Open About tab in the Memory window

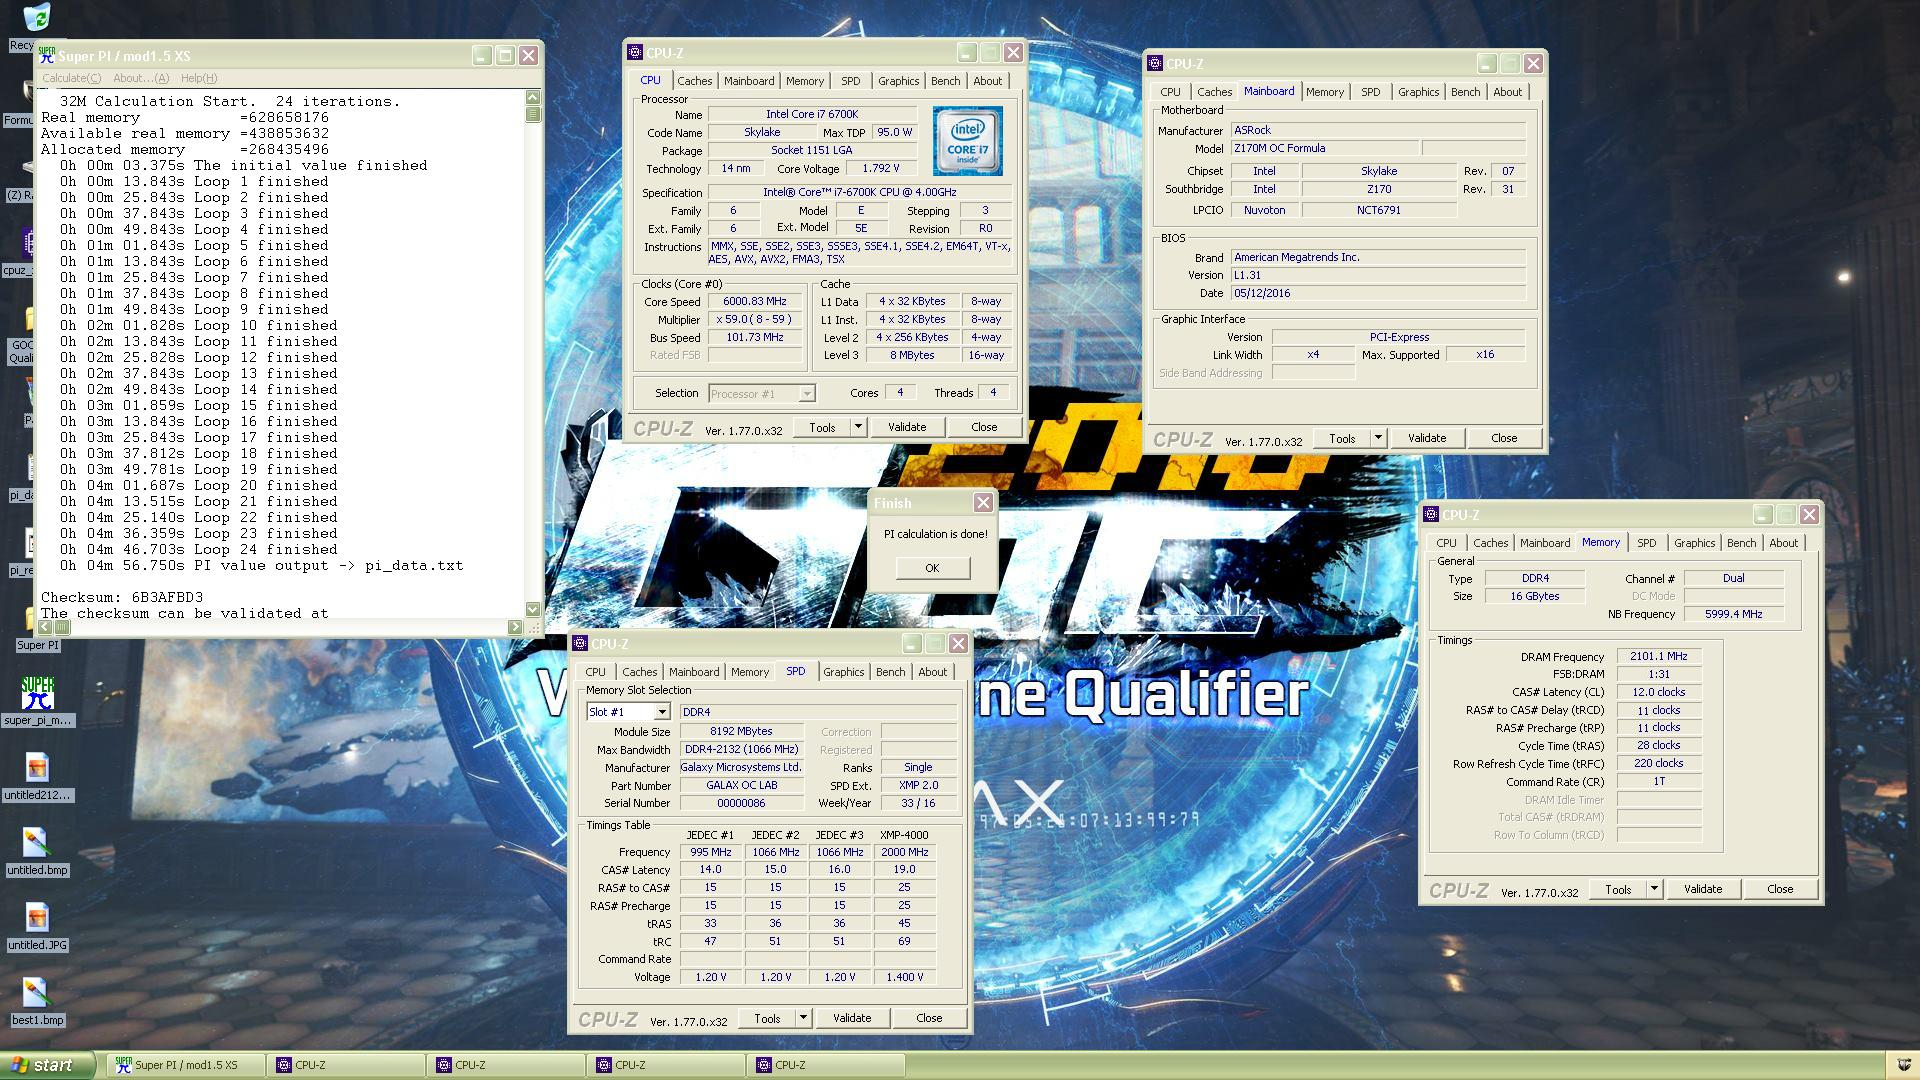(1783, 543)
